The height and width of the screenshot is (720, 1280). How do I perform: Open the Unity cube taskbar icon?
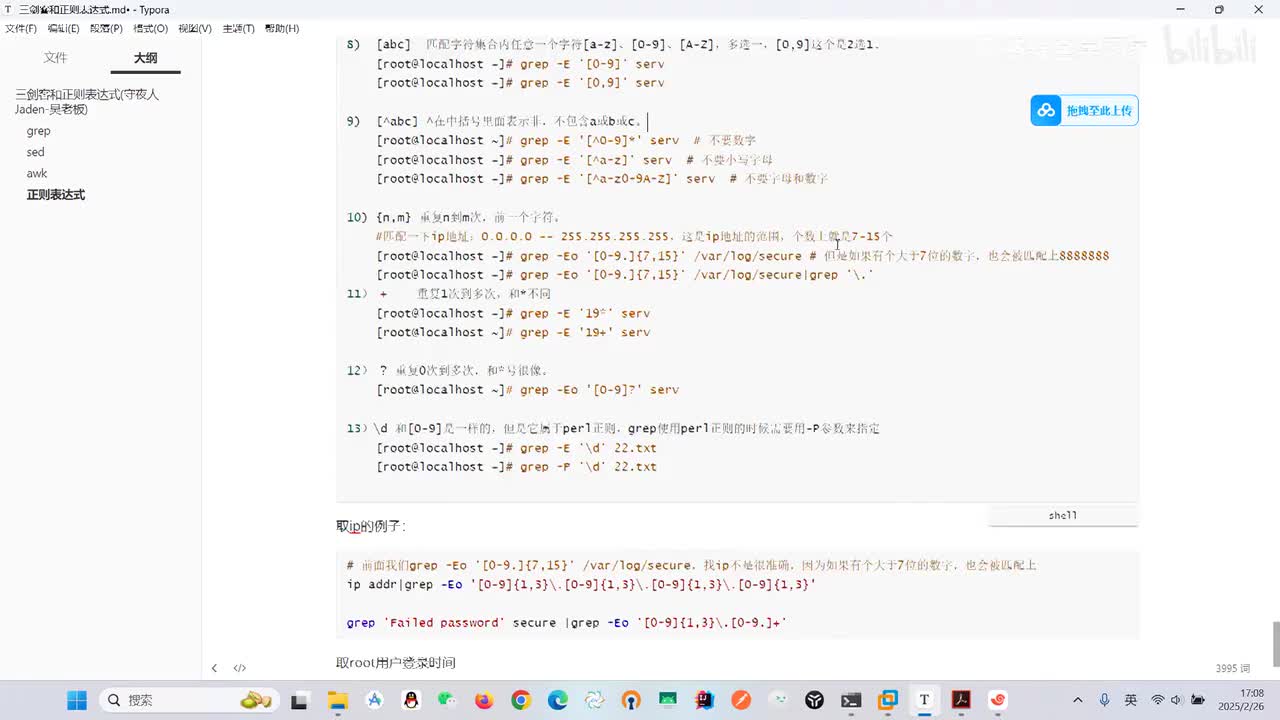click(x=815, y=700)
